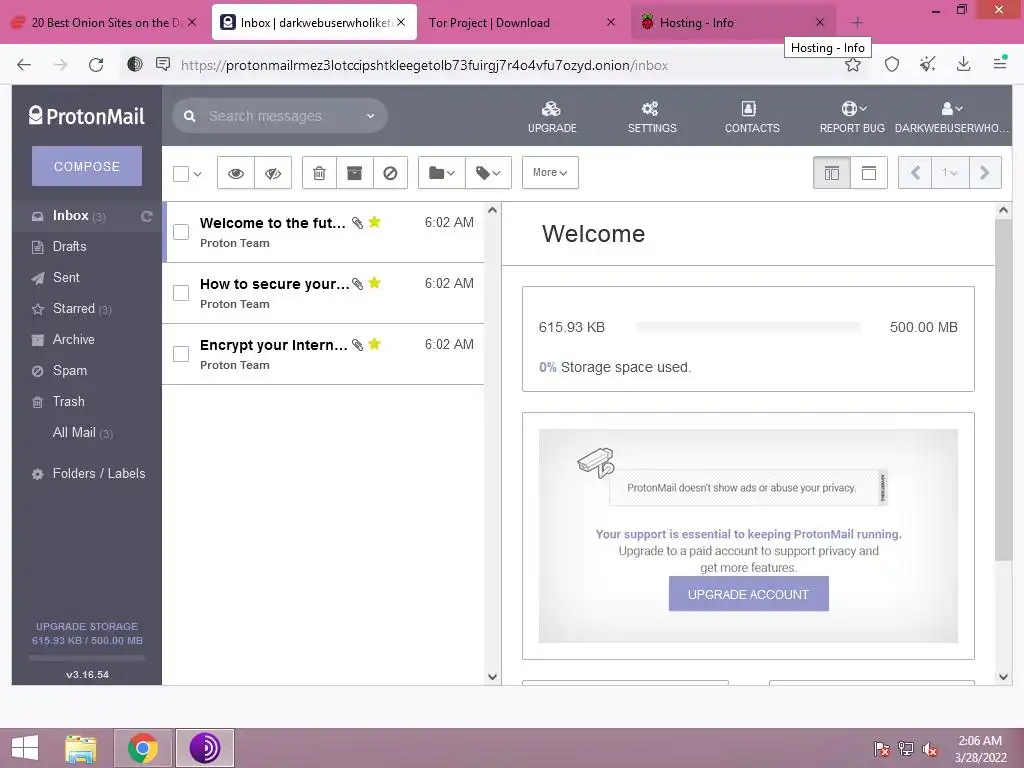Expand the select-all options arrow
Image resolution: width=1024 pixels, height=768 pixels.
(x=197, y=174)
